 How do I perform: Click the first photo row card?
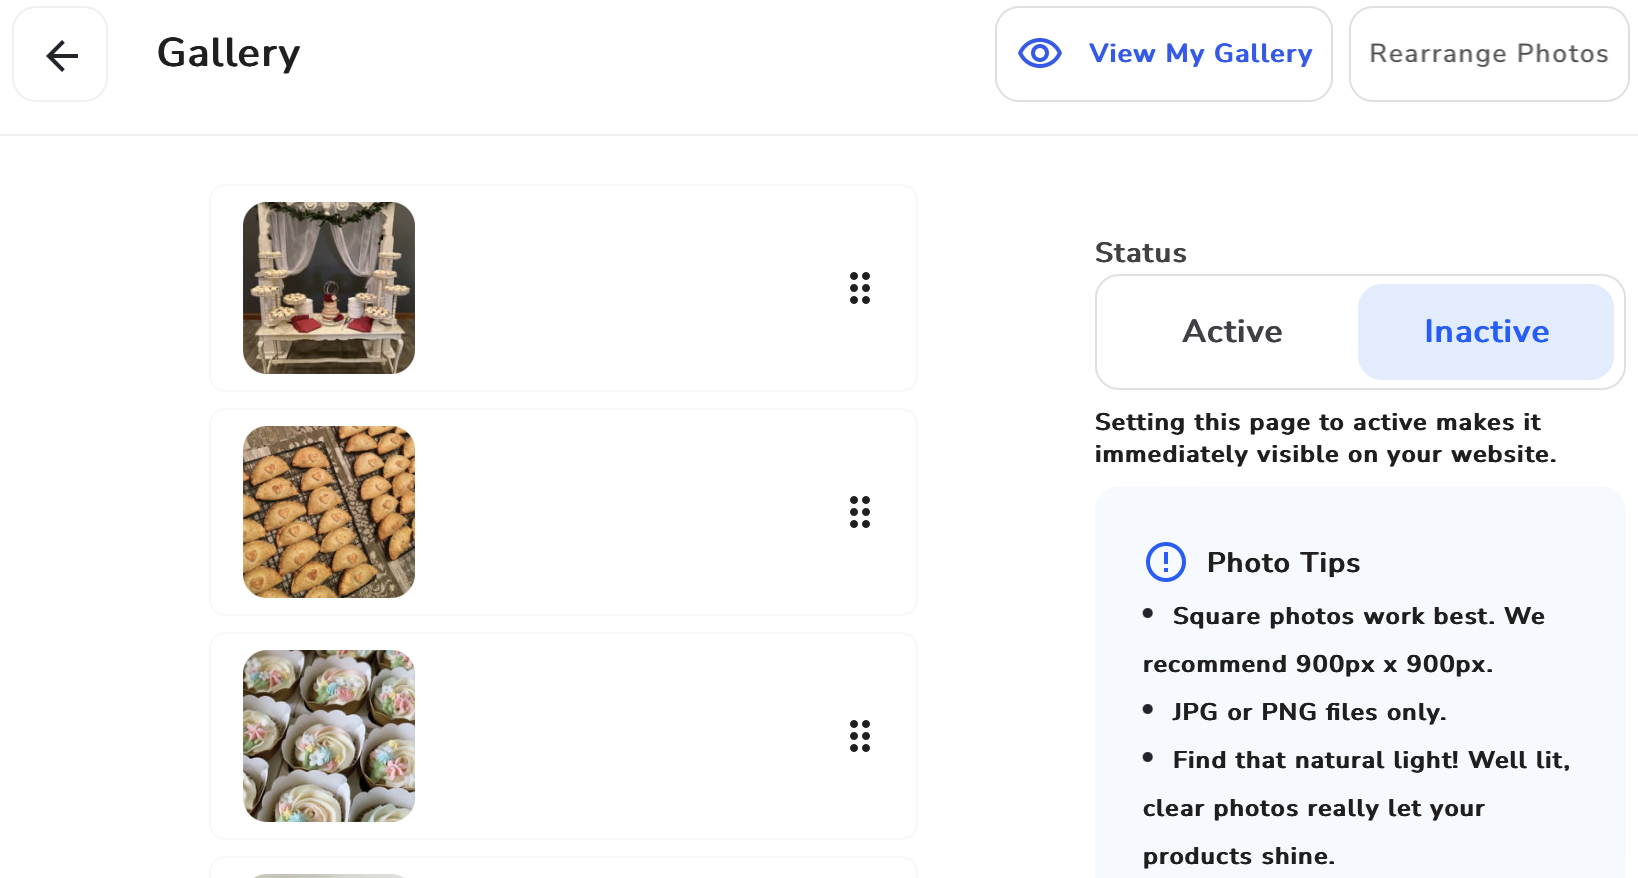click(x=564, y=288)
